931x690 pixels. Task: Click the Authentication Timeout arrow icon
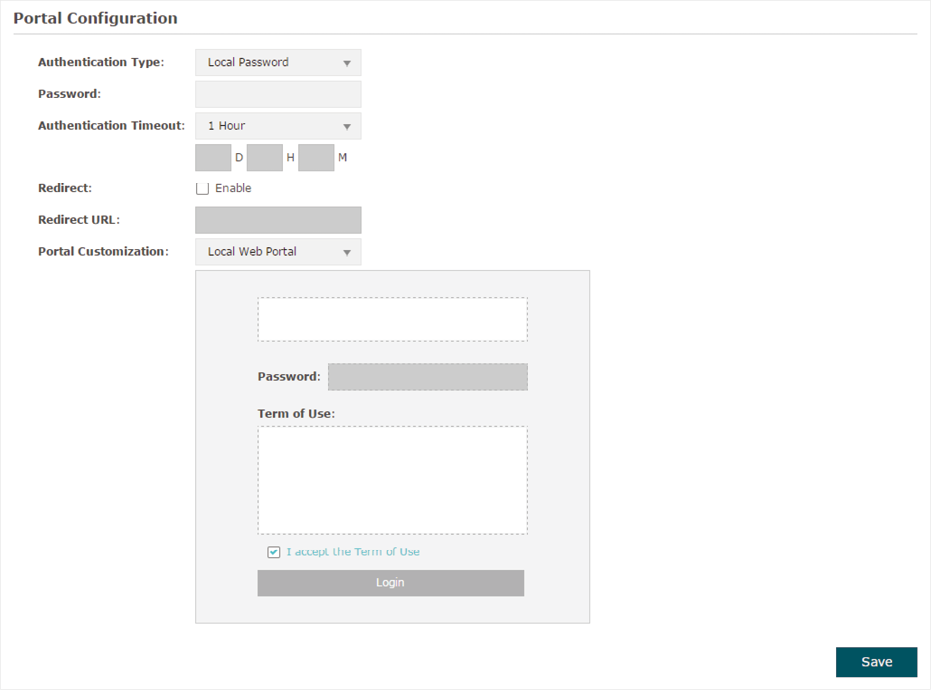tap(347, 126)
